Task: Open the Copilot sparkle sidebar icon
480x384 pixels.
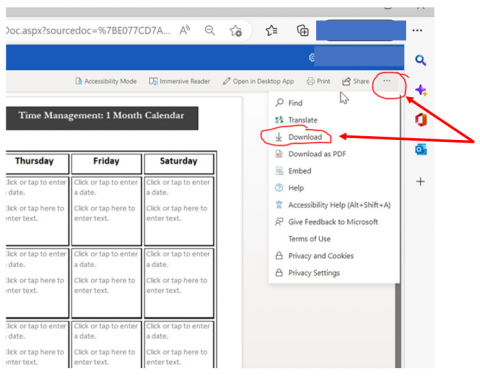Action: [x=421, y=90]
